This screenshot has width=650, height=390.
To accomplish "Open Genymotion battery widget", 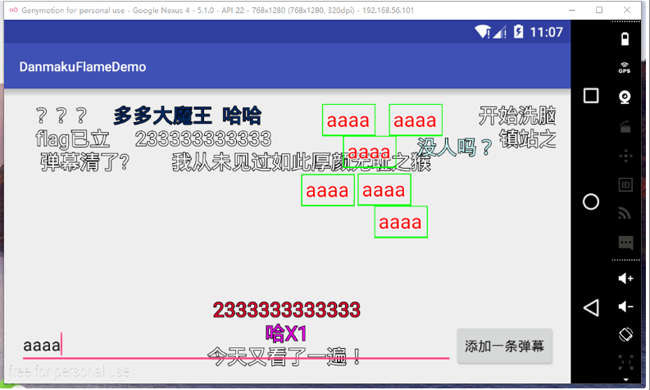I will tap(625, 39).
